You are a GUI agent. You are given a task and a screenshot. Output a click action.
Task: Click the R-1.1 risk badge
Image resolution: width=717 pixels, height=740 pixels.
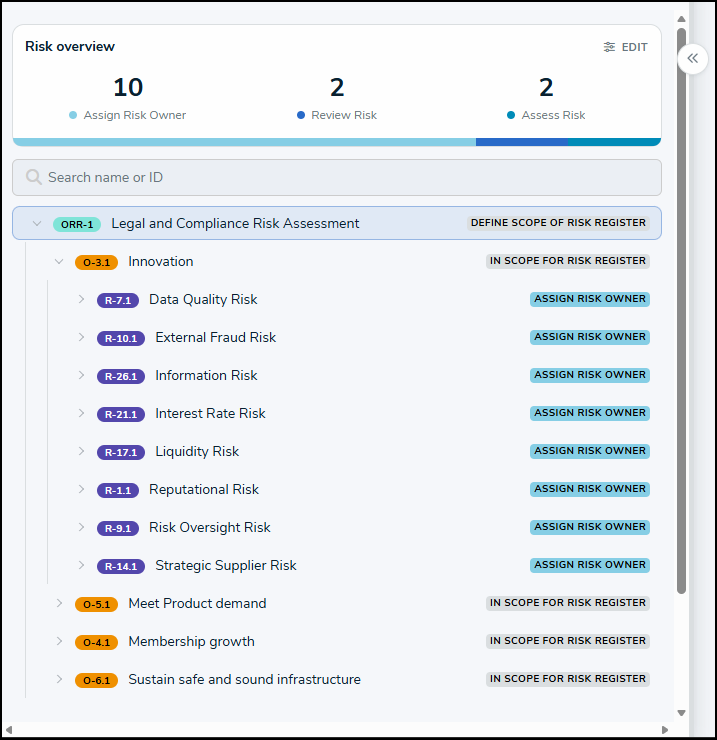point(118,490)
